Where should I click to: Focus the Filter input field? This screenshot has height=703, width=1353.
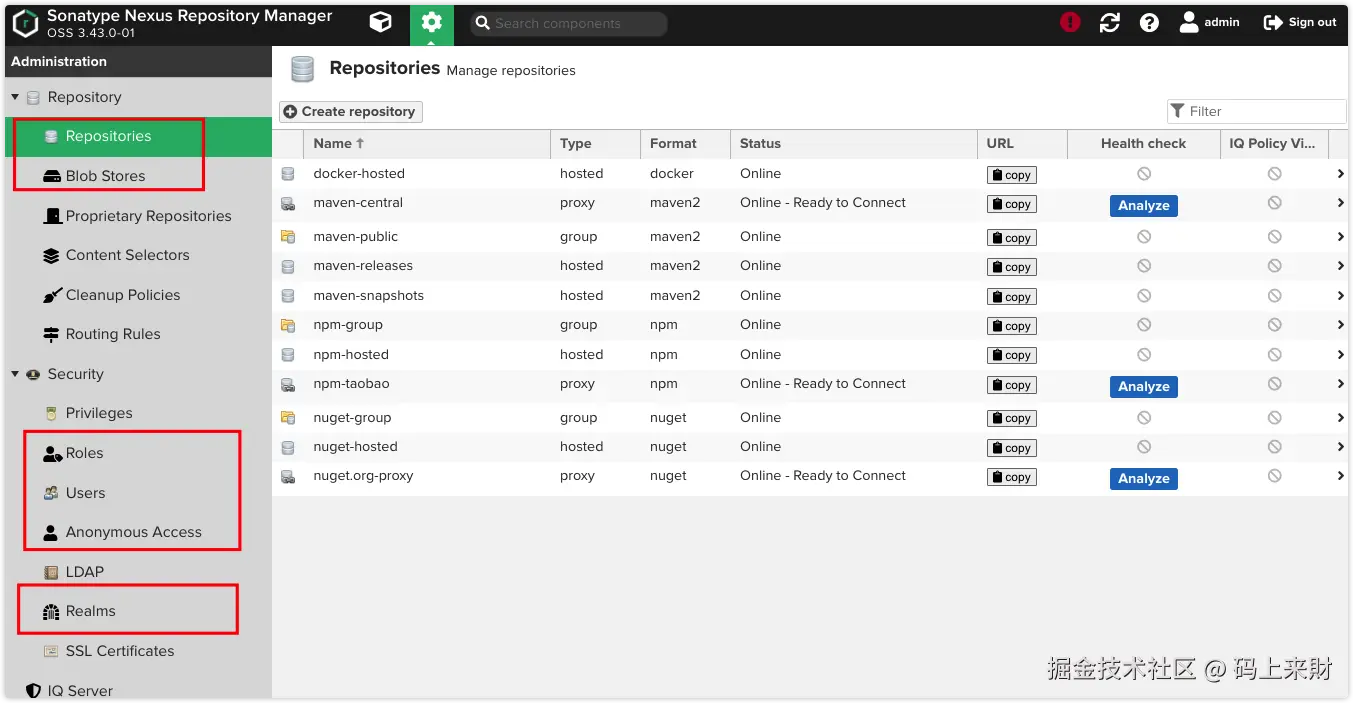click(1257, 111)
